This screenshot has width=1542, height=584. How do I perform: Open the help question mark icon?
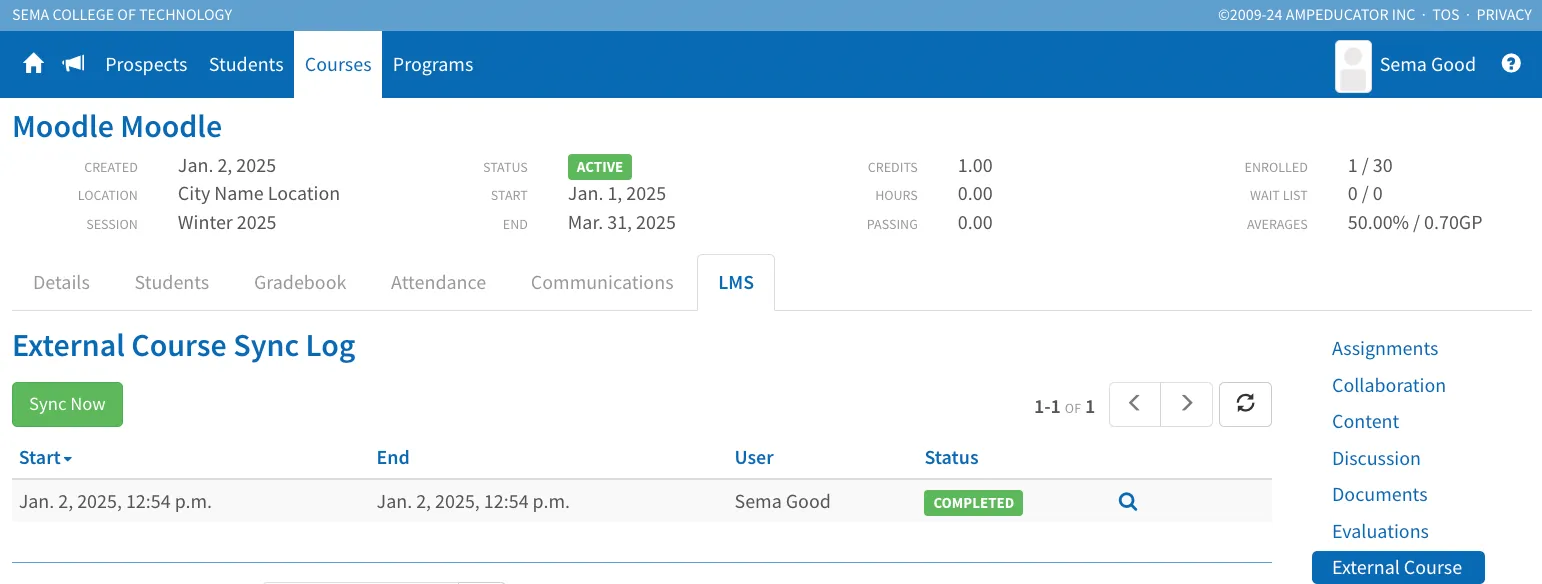pyautogui.click(x=1511, y=64)
